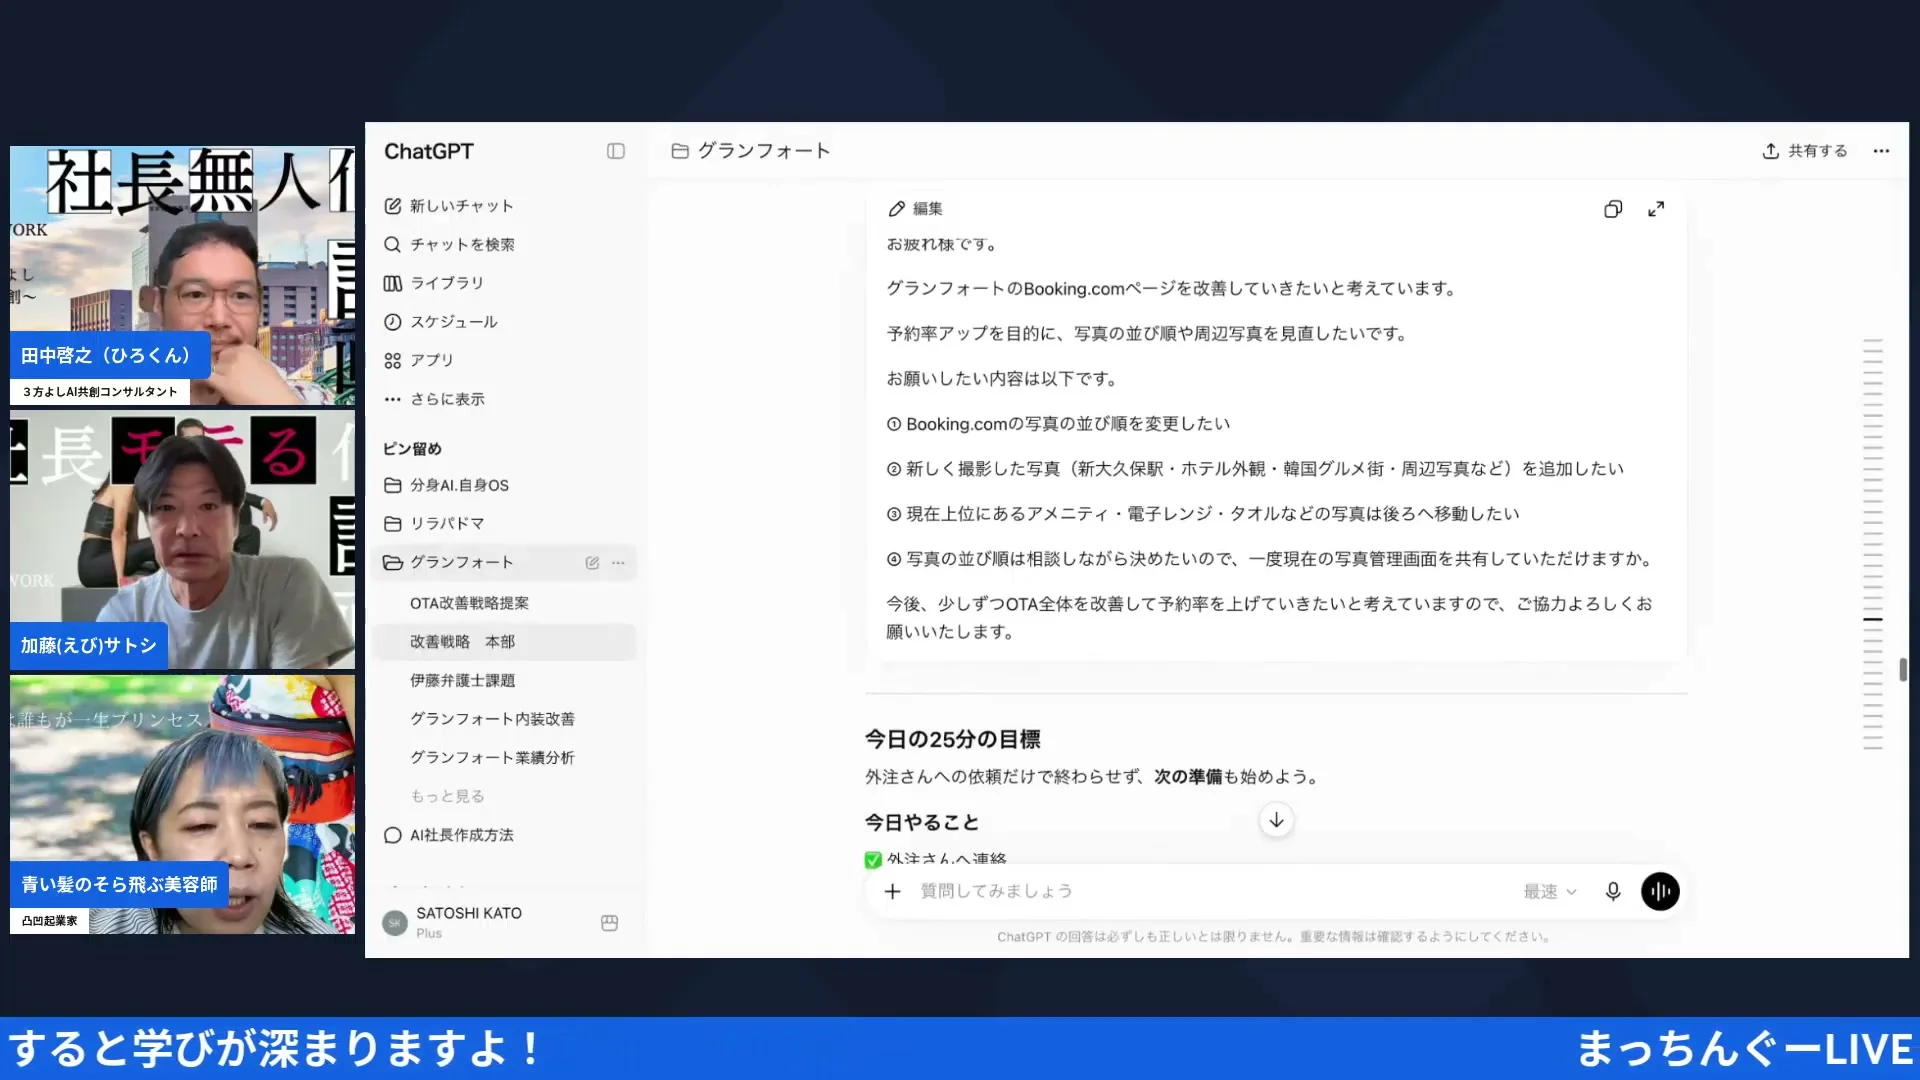Viewport: 1920px width, 1080px height.
Task: Open the 伊藤弁護士課題 chat
Action: click(x=462, y=681)
